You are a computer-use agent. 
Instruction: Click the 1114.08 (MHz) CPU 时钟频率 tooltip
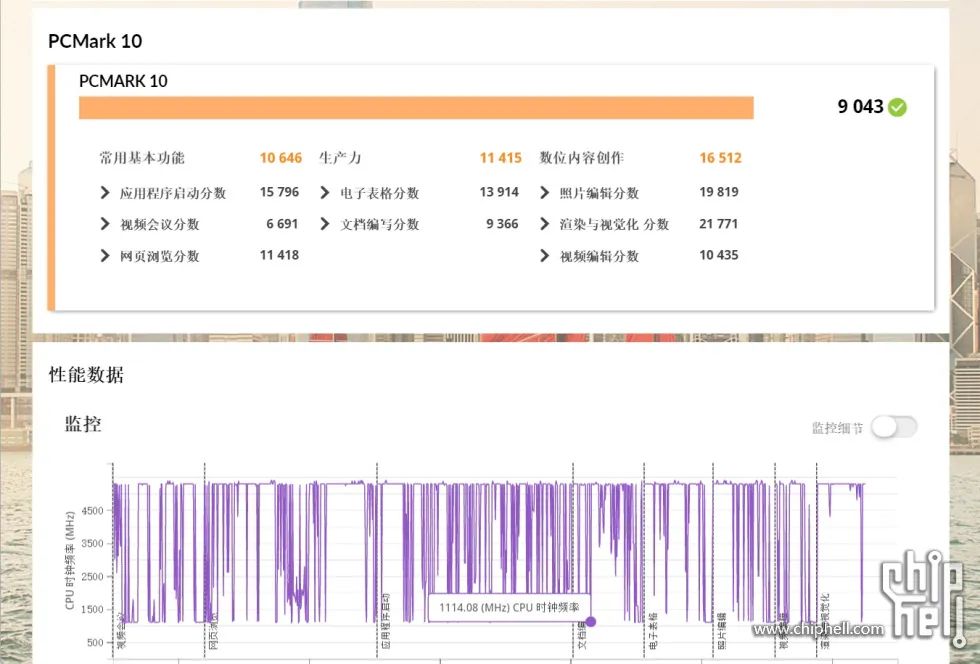(509, 607)
